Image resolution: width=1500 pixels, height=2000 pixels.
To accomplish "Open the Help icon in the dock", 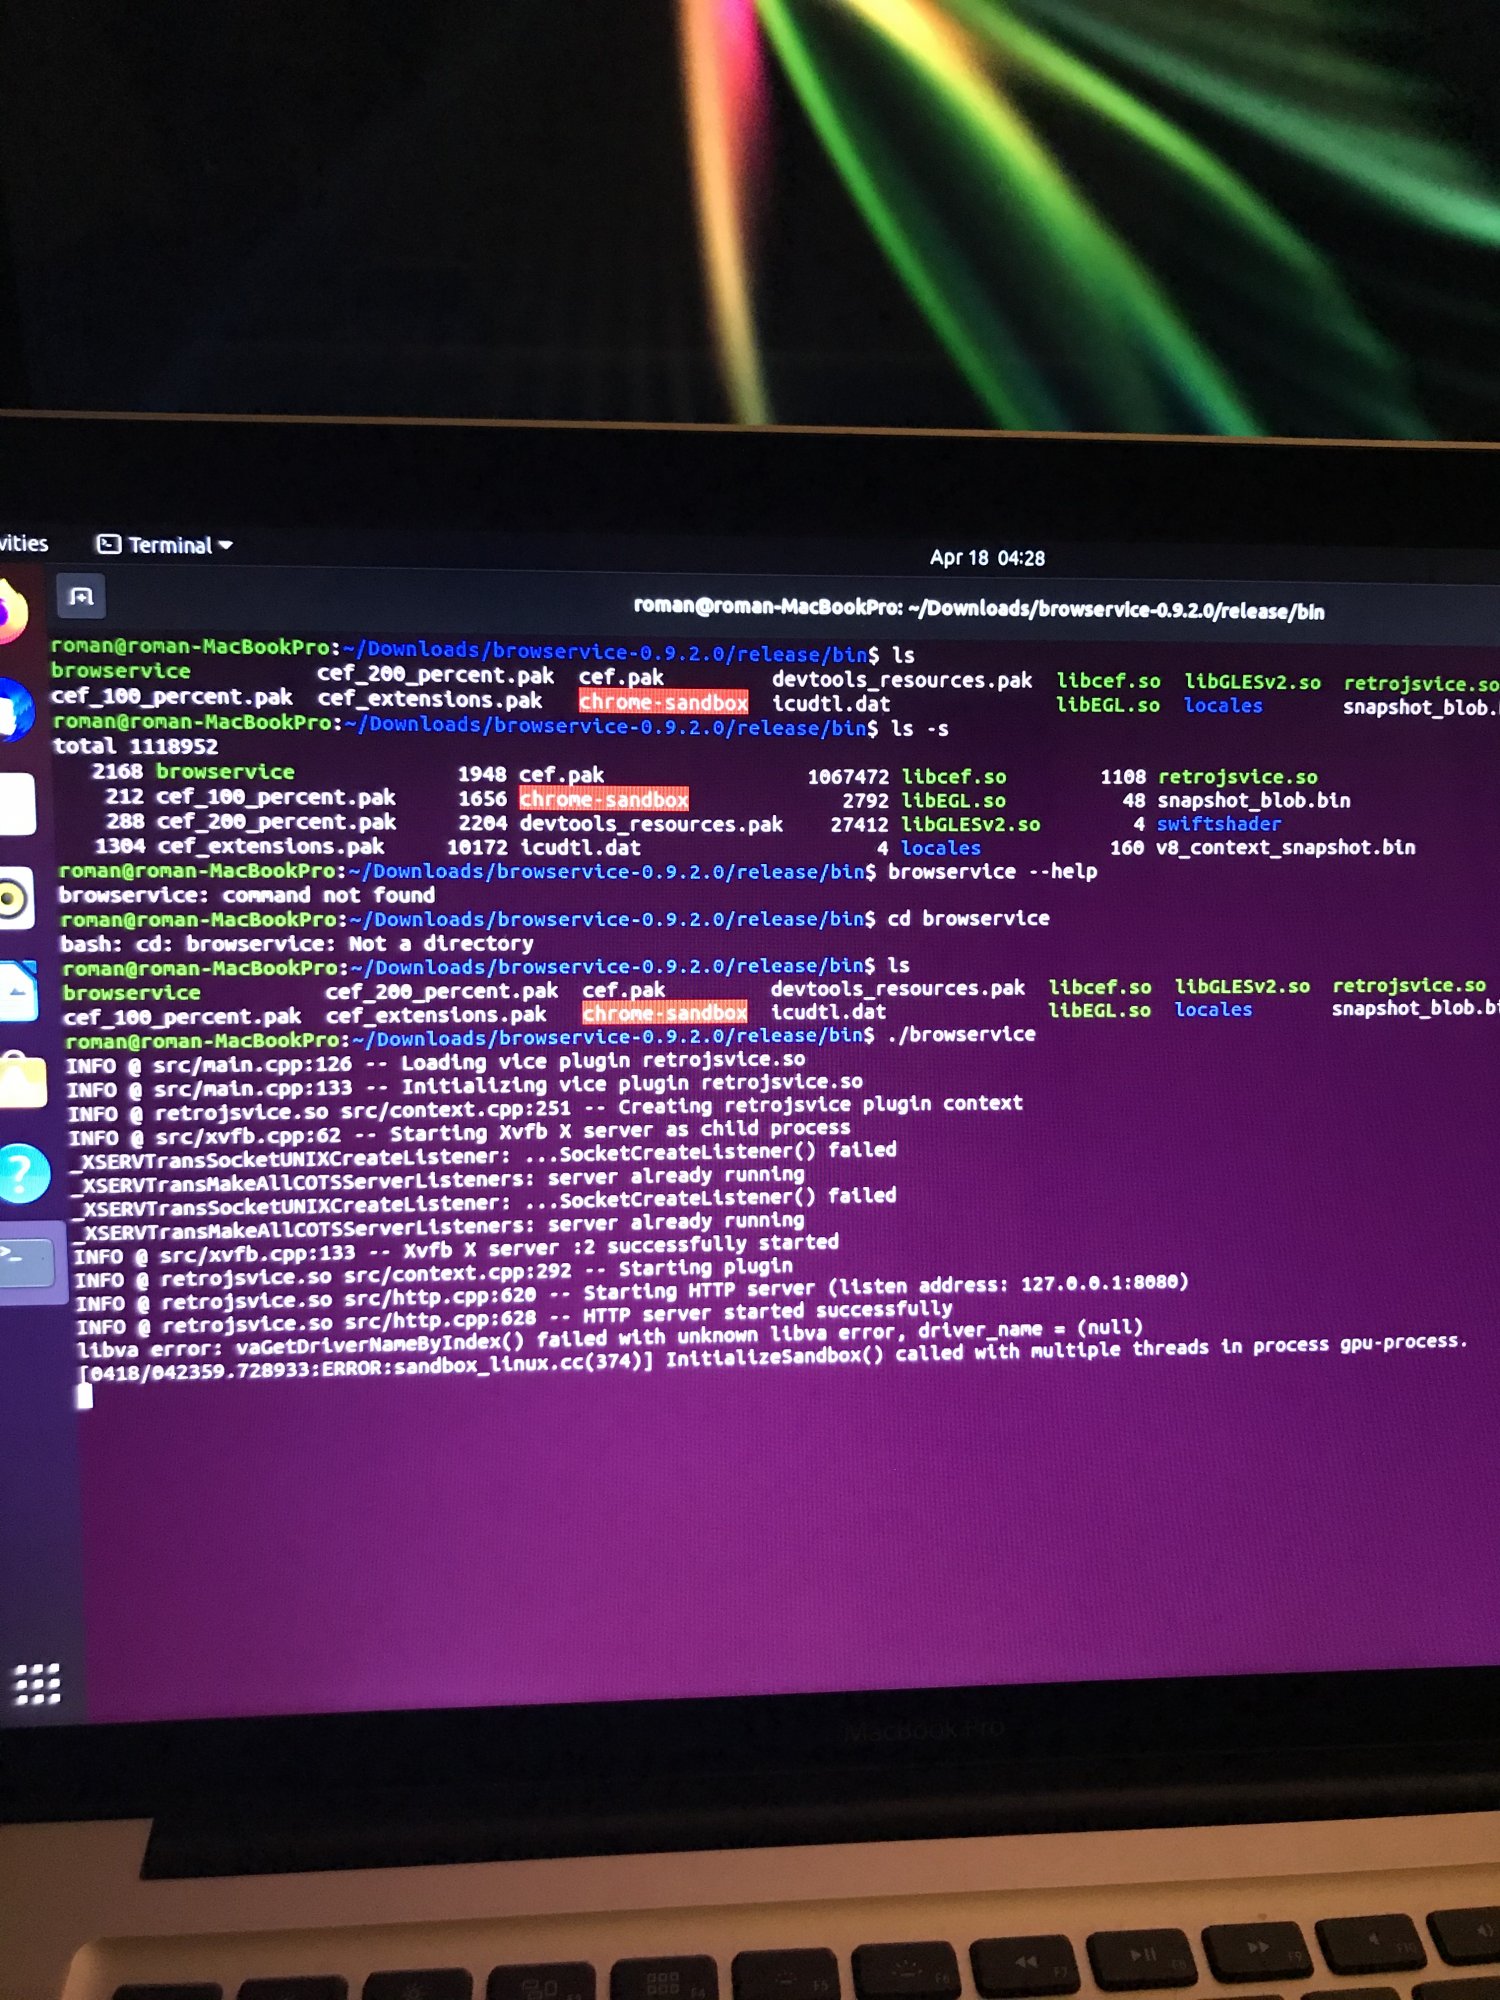I will click(x=24, y=1172).
